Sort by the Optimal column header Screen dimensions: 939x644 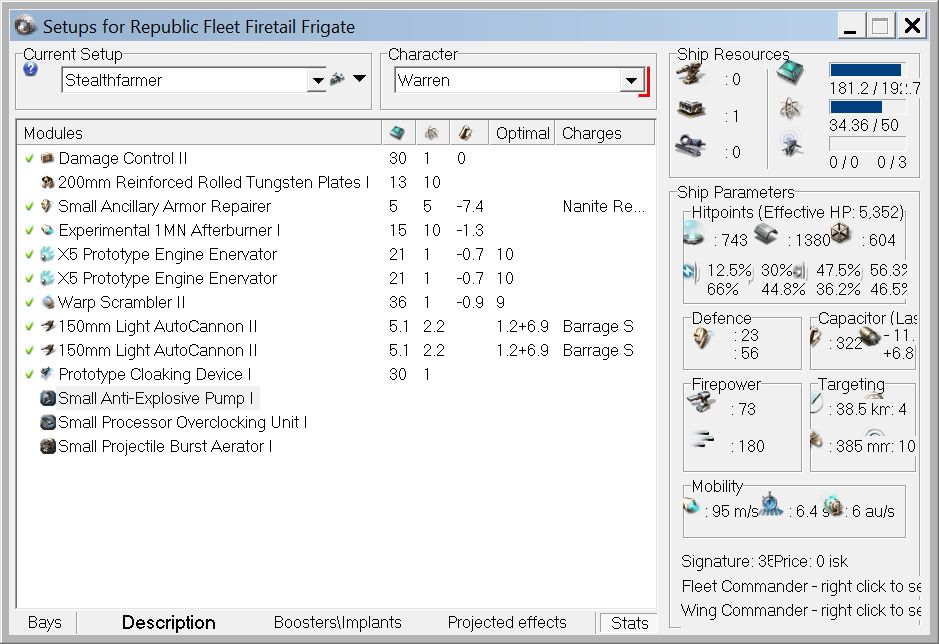(x=522, y=133)
